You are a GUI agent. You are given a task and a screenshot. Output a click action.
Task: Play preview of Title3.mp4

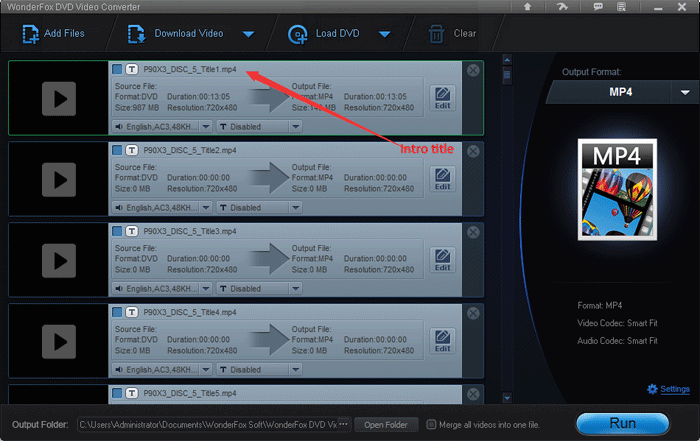(59, 261)
